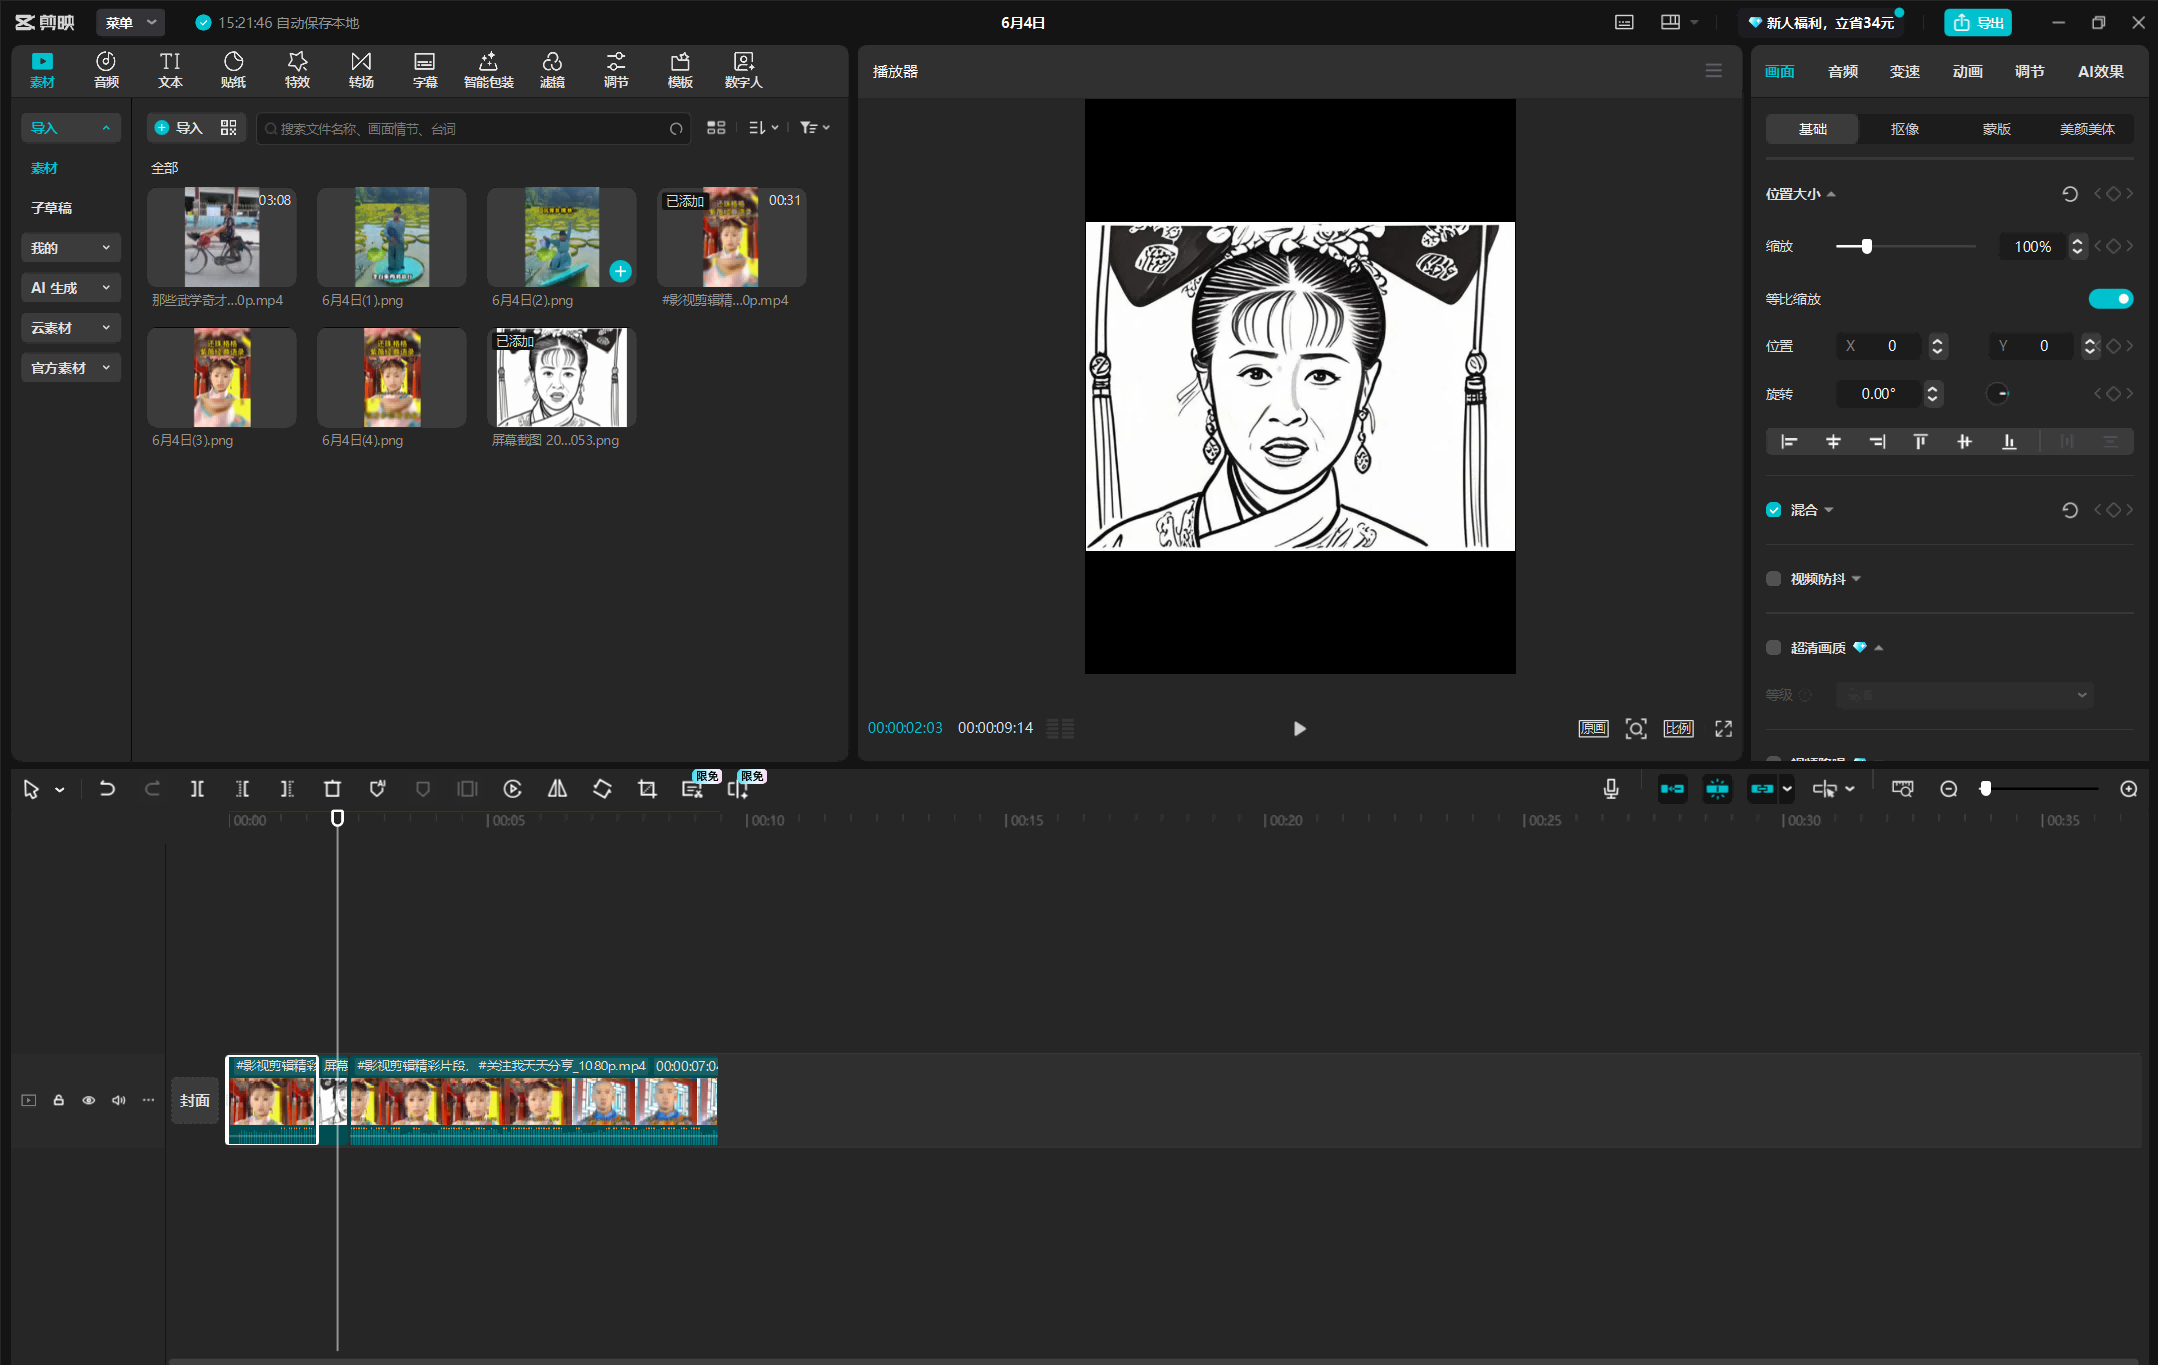The height and width of the screenshot is (1365, 2158).
Task: Adjust the 缩放 scale slider
Action: pos(1905,246)
